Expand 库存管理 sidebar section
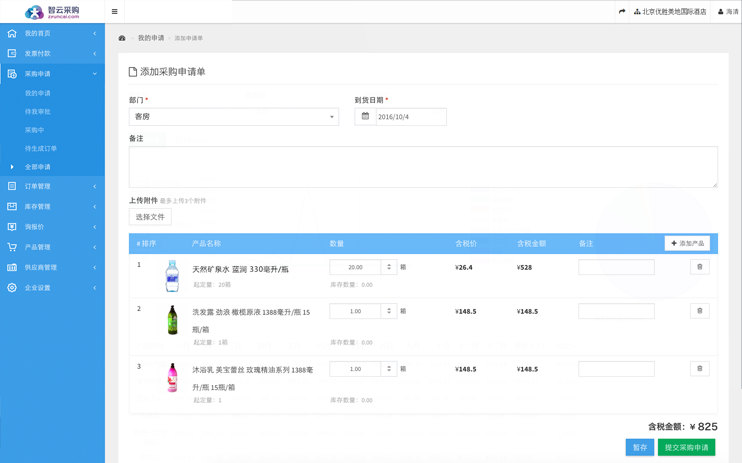Screen dimensions: 742x463 pos(52,207)
